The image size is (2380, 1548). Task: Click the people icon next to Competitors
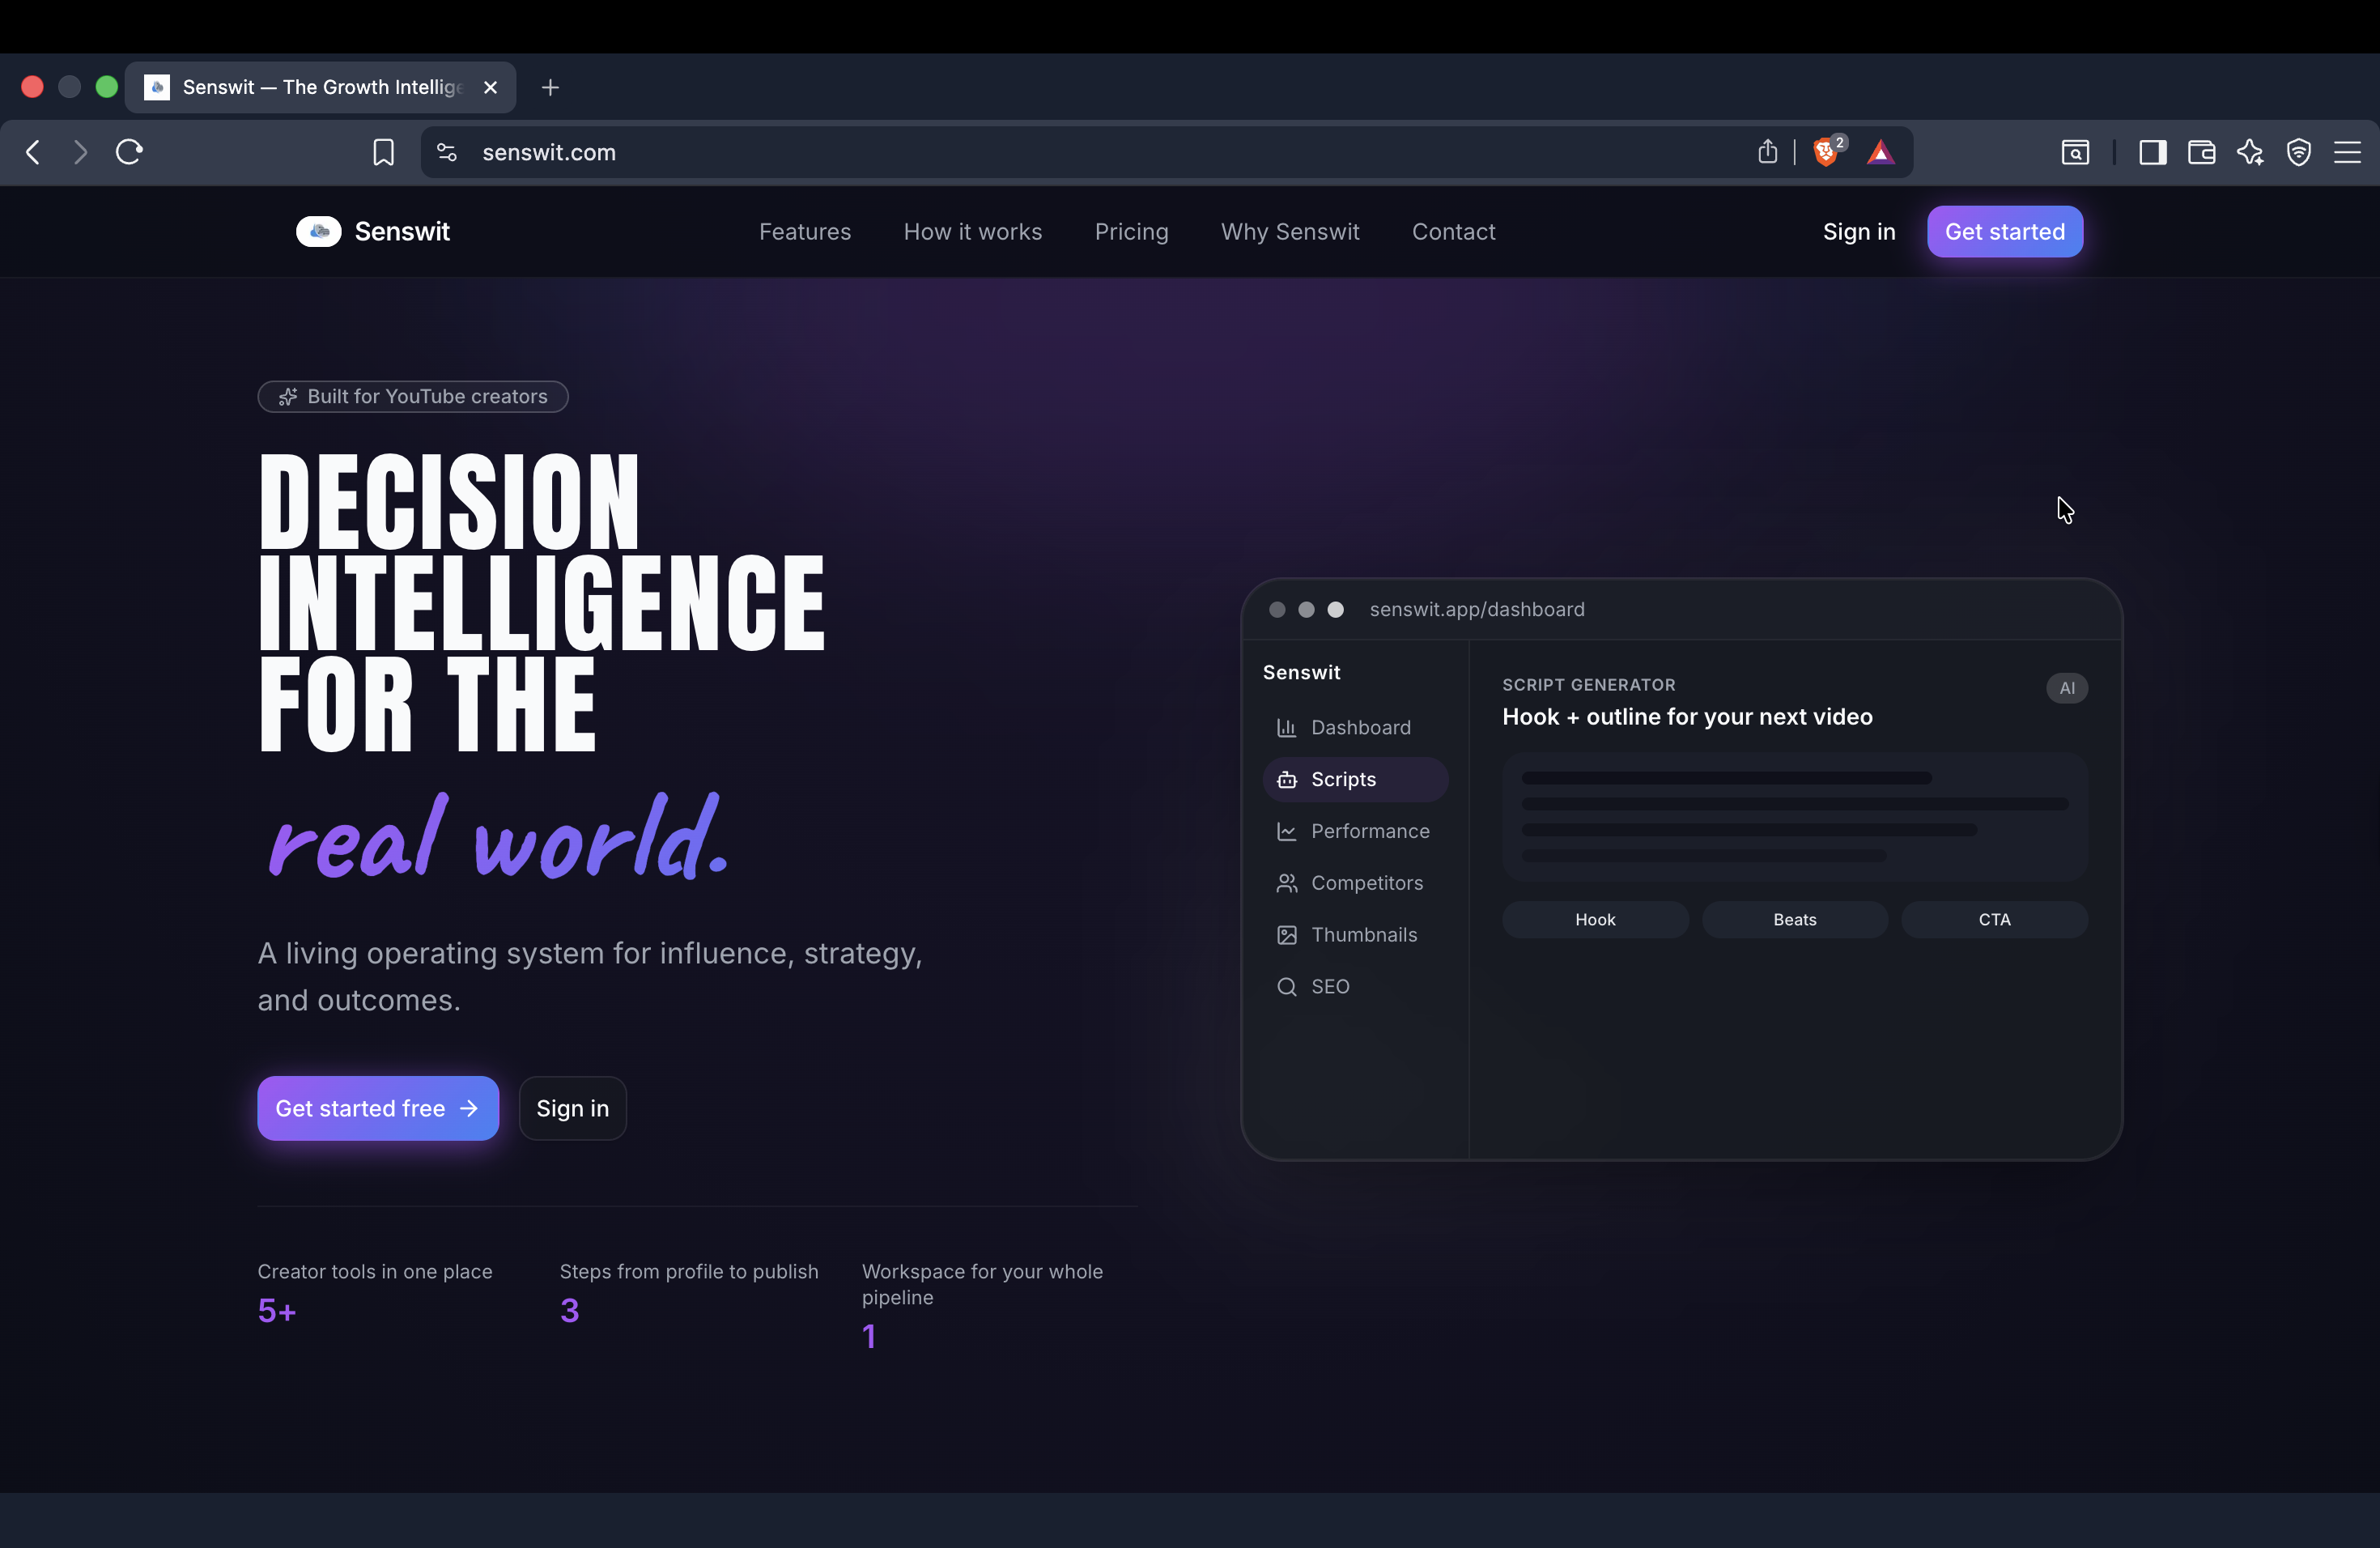1287,883
